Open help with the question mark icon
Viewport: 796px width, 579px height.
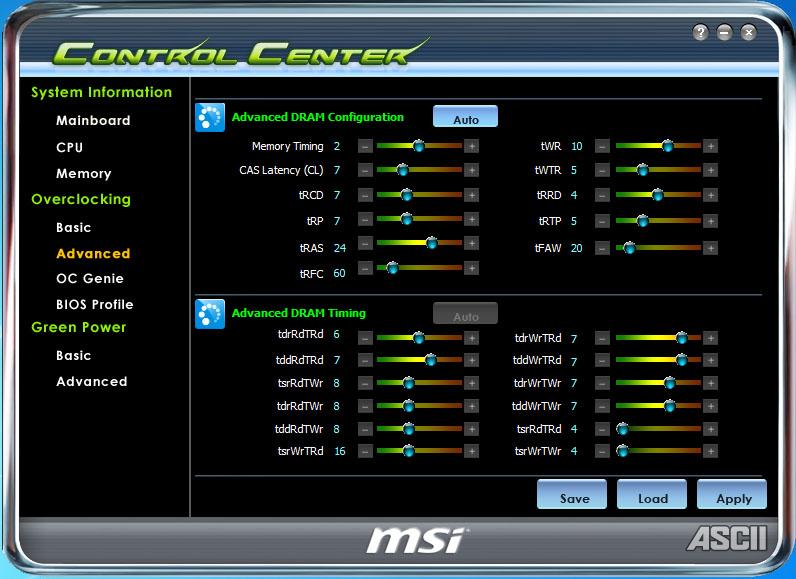pyautogui.click(x=700, y=33)
